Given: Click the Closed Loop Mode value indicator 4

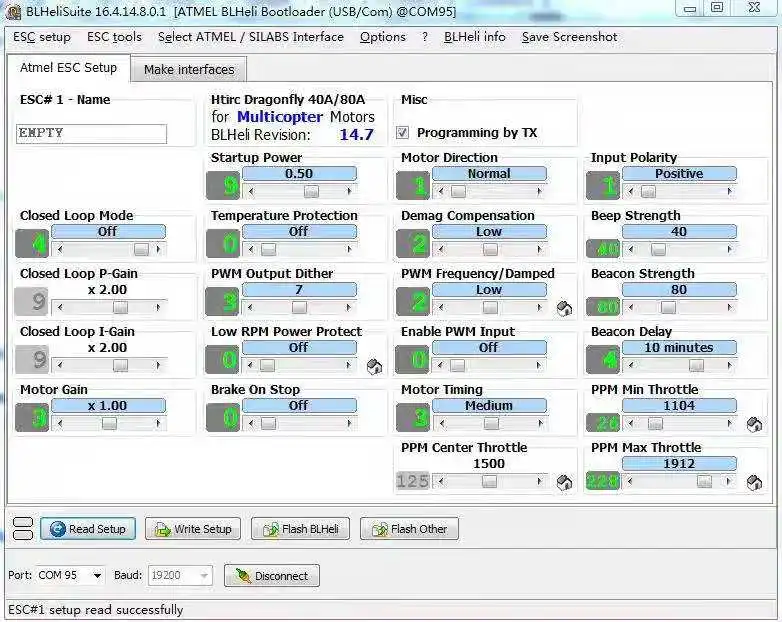Looking at the screenshot, I should pos(32,243).
